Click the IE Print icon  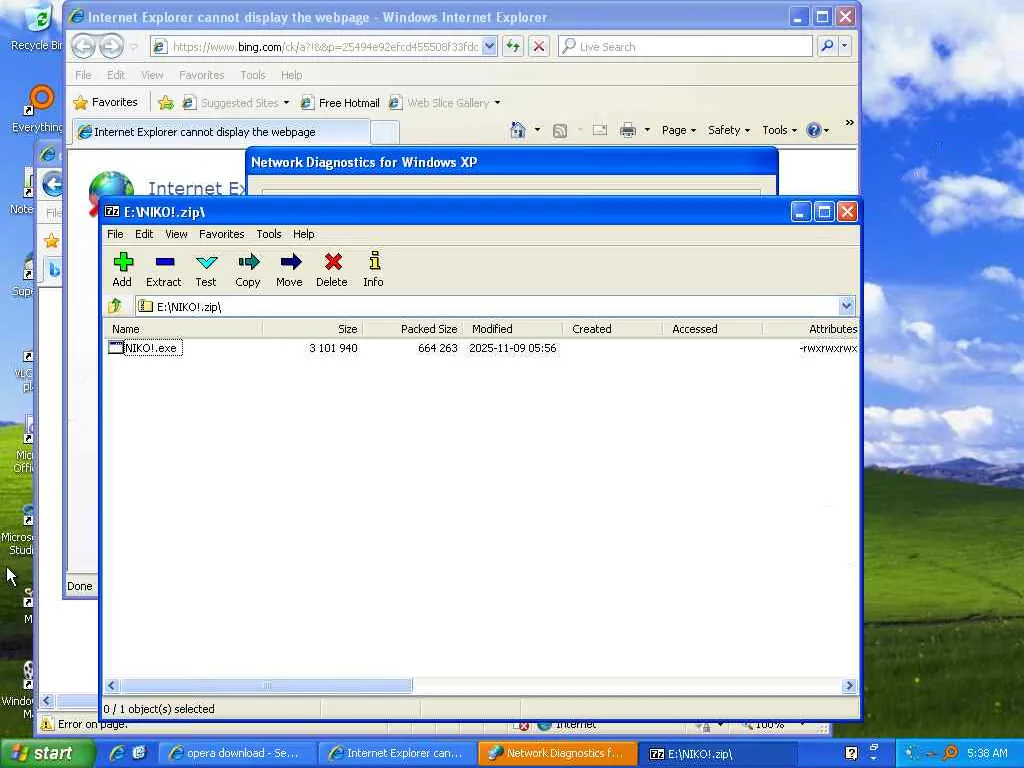point(628,130)
